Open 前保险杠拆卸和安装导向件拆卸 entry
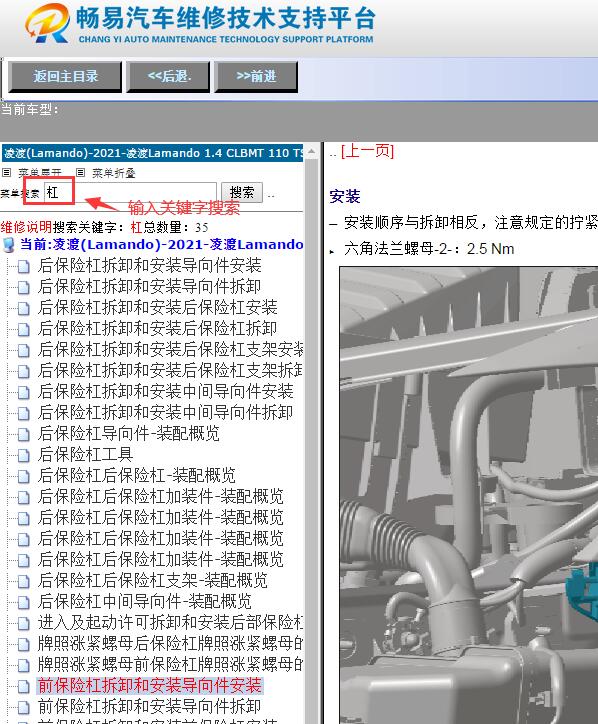This screenshot has height=724, width=598. point(149,706)
